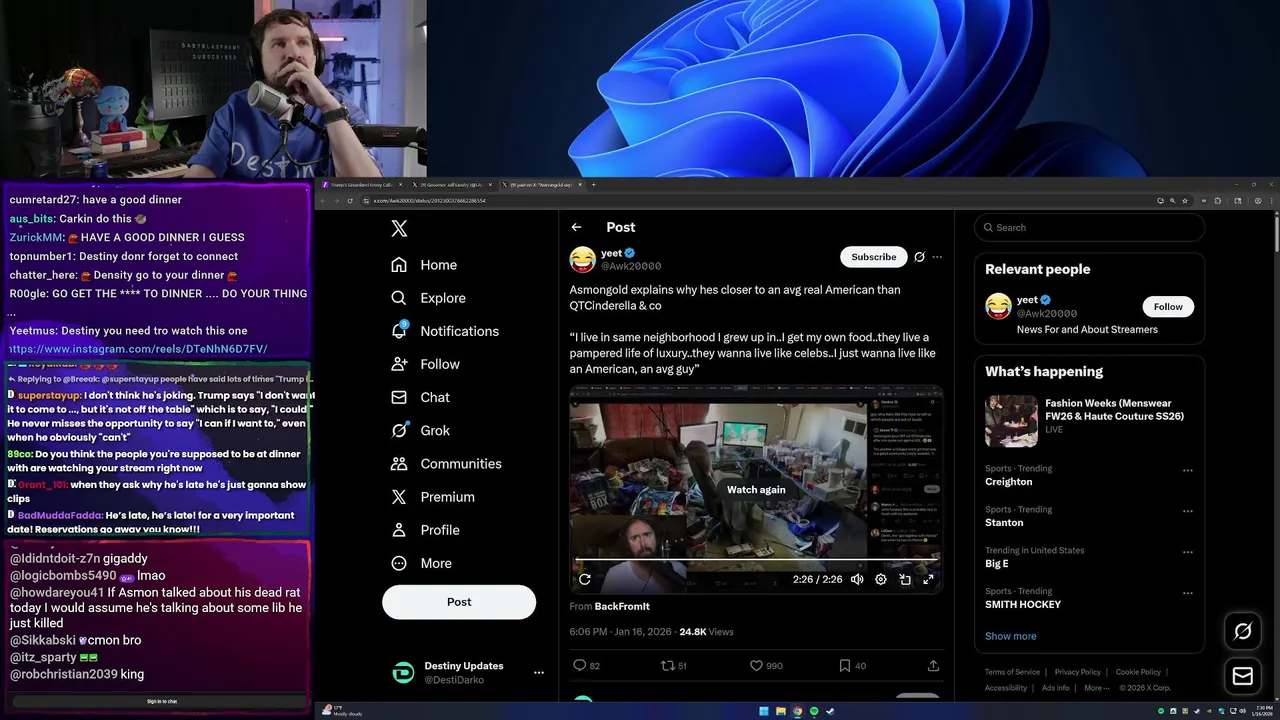Image resolution: width=1280 pixels, height=720 pixels.
Task: Mute the video volume icon
Action: click(857, 579)
